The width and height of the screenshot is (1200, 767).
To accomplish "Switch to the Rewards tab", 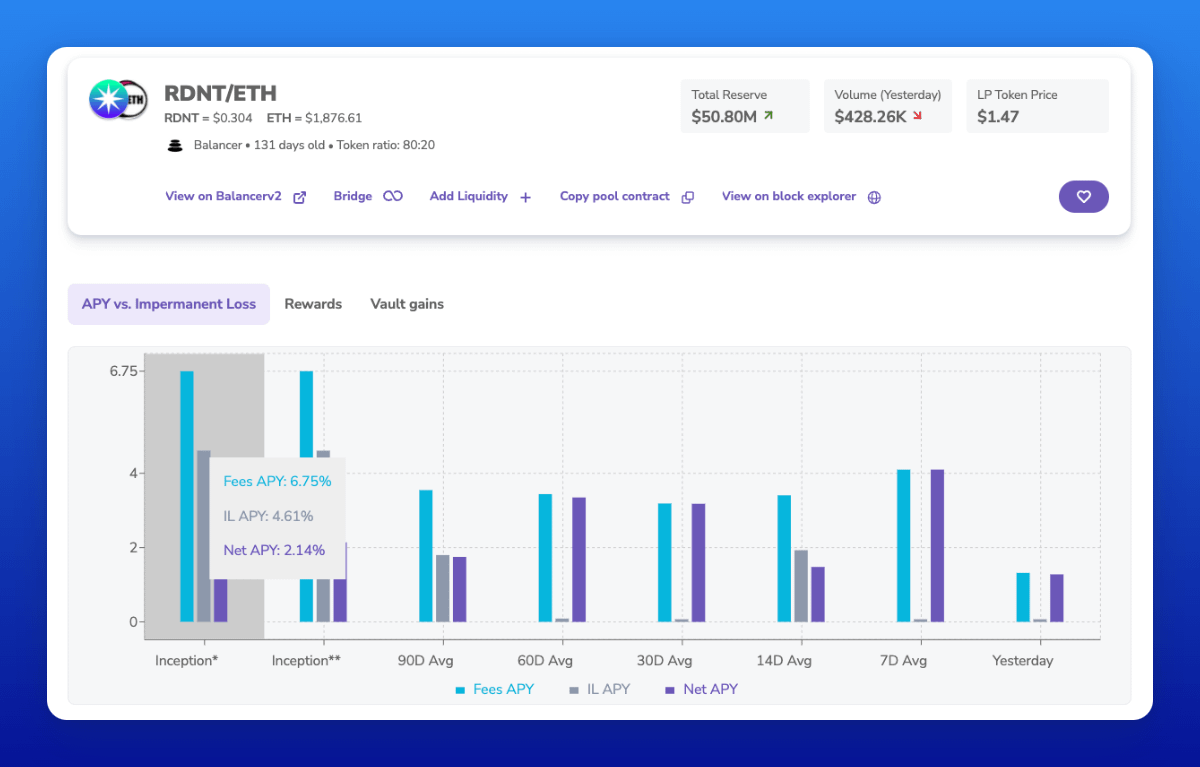I will point(313,304).
